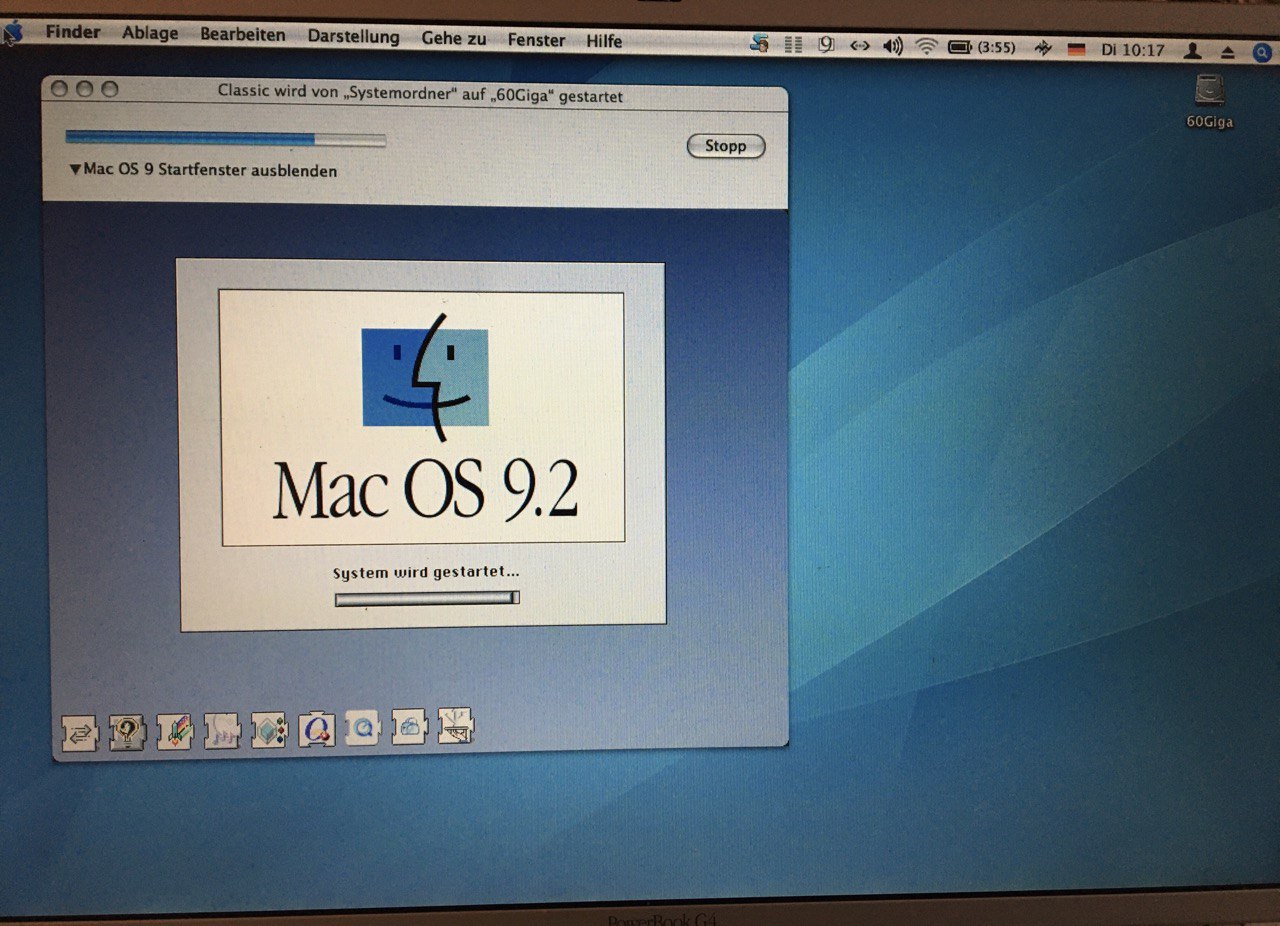This screenshot has width=1280, height=926.
Task: Click the System wird gestartet progress bar
Action: [x=427, y=598]
